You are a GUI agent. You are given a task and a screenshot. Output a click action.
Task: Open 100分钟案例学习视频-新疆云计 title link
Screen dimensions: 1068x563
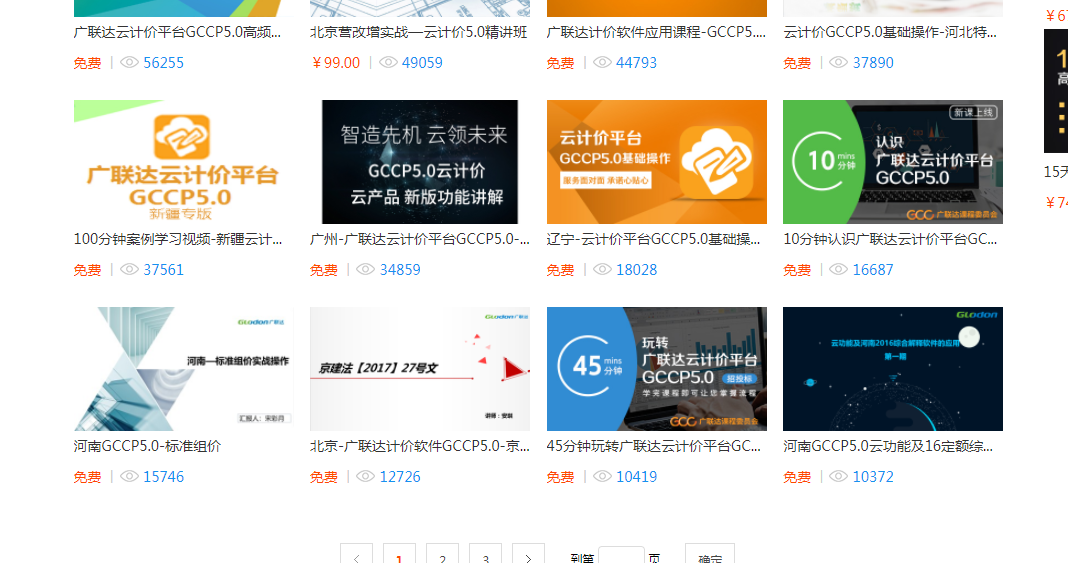178,239
